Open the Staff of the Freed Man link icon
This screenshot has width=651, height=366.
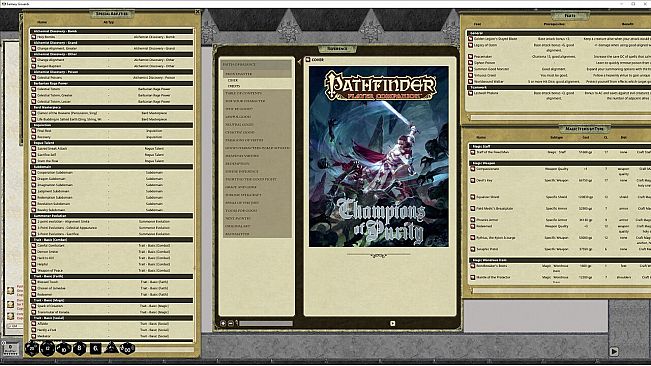point(472,152)
